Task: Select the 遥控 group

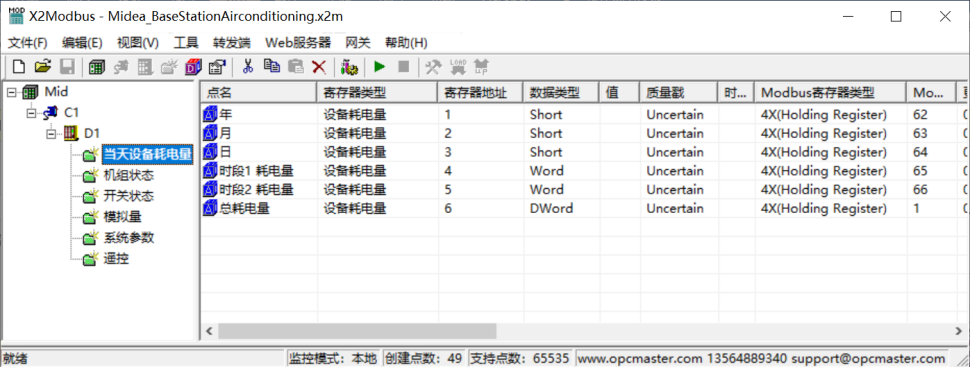Action: click(x=116, y=259)
